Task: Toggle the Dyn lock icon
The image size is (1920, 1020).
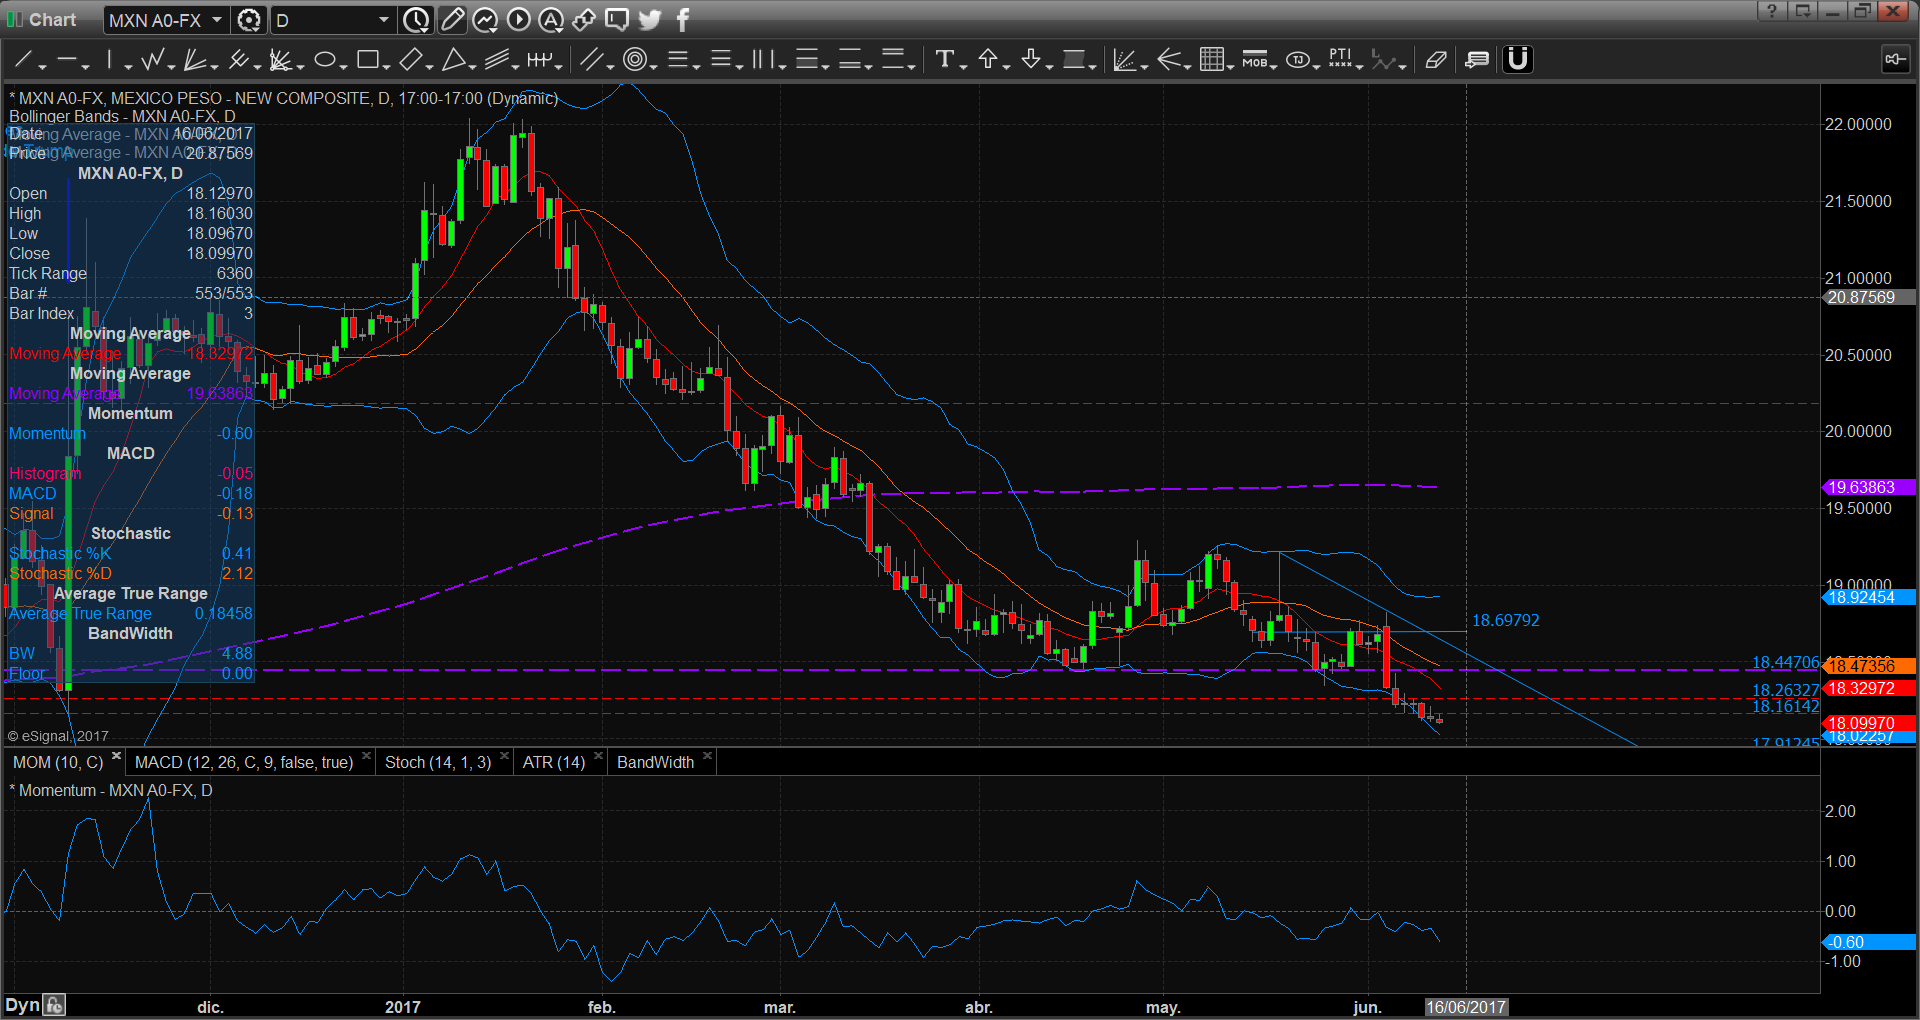Action: click(x=55, y=1006)
